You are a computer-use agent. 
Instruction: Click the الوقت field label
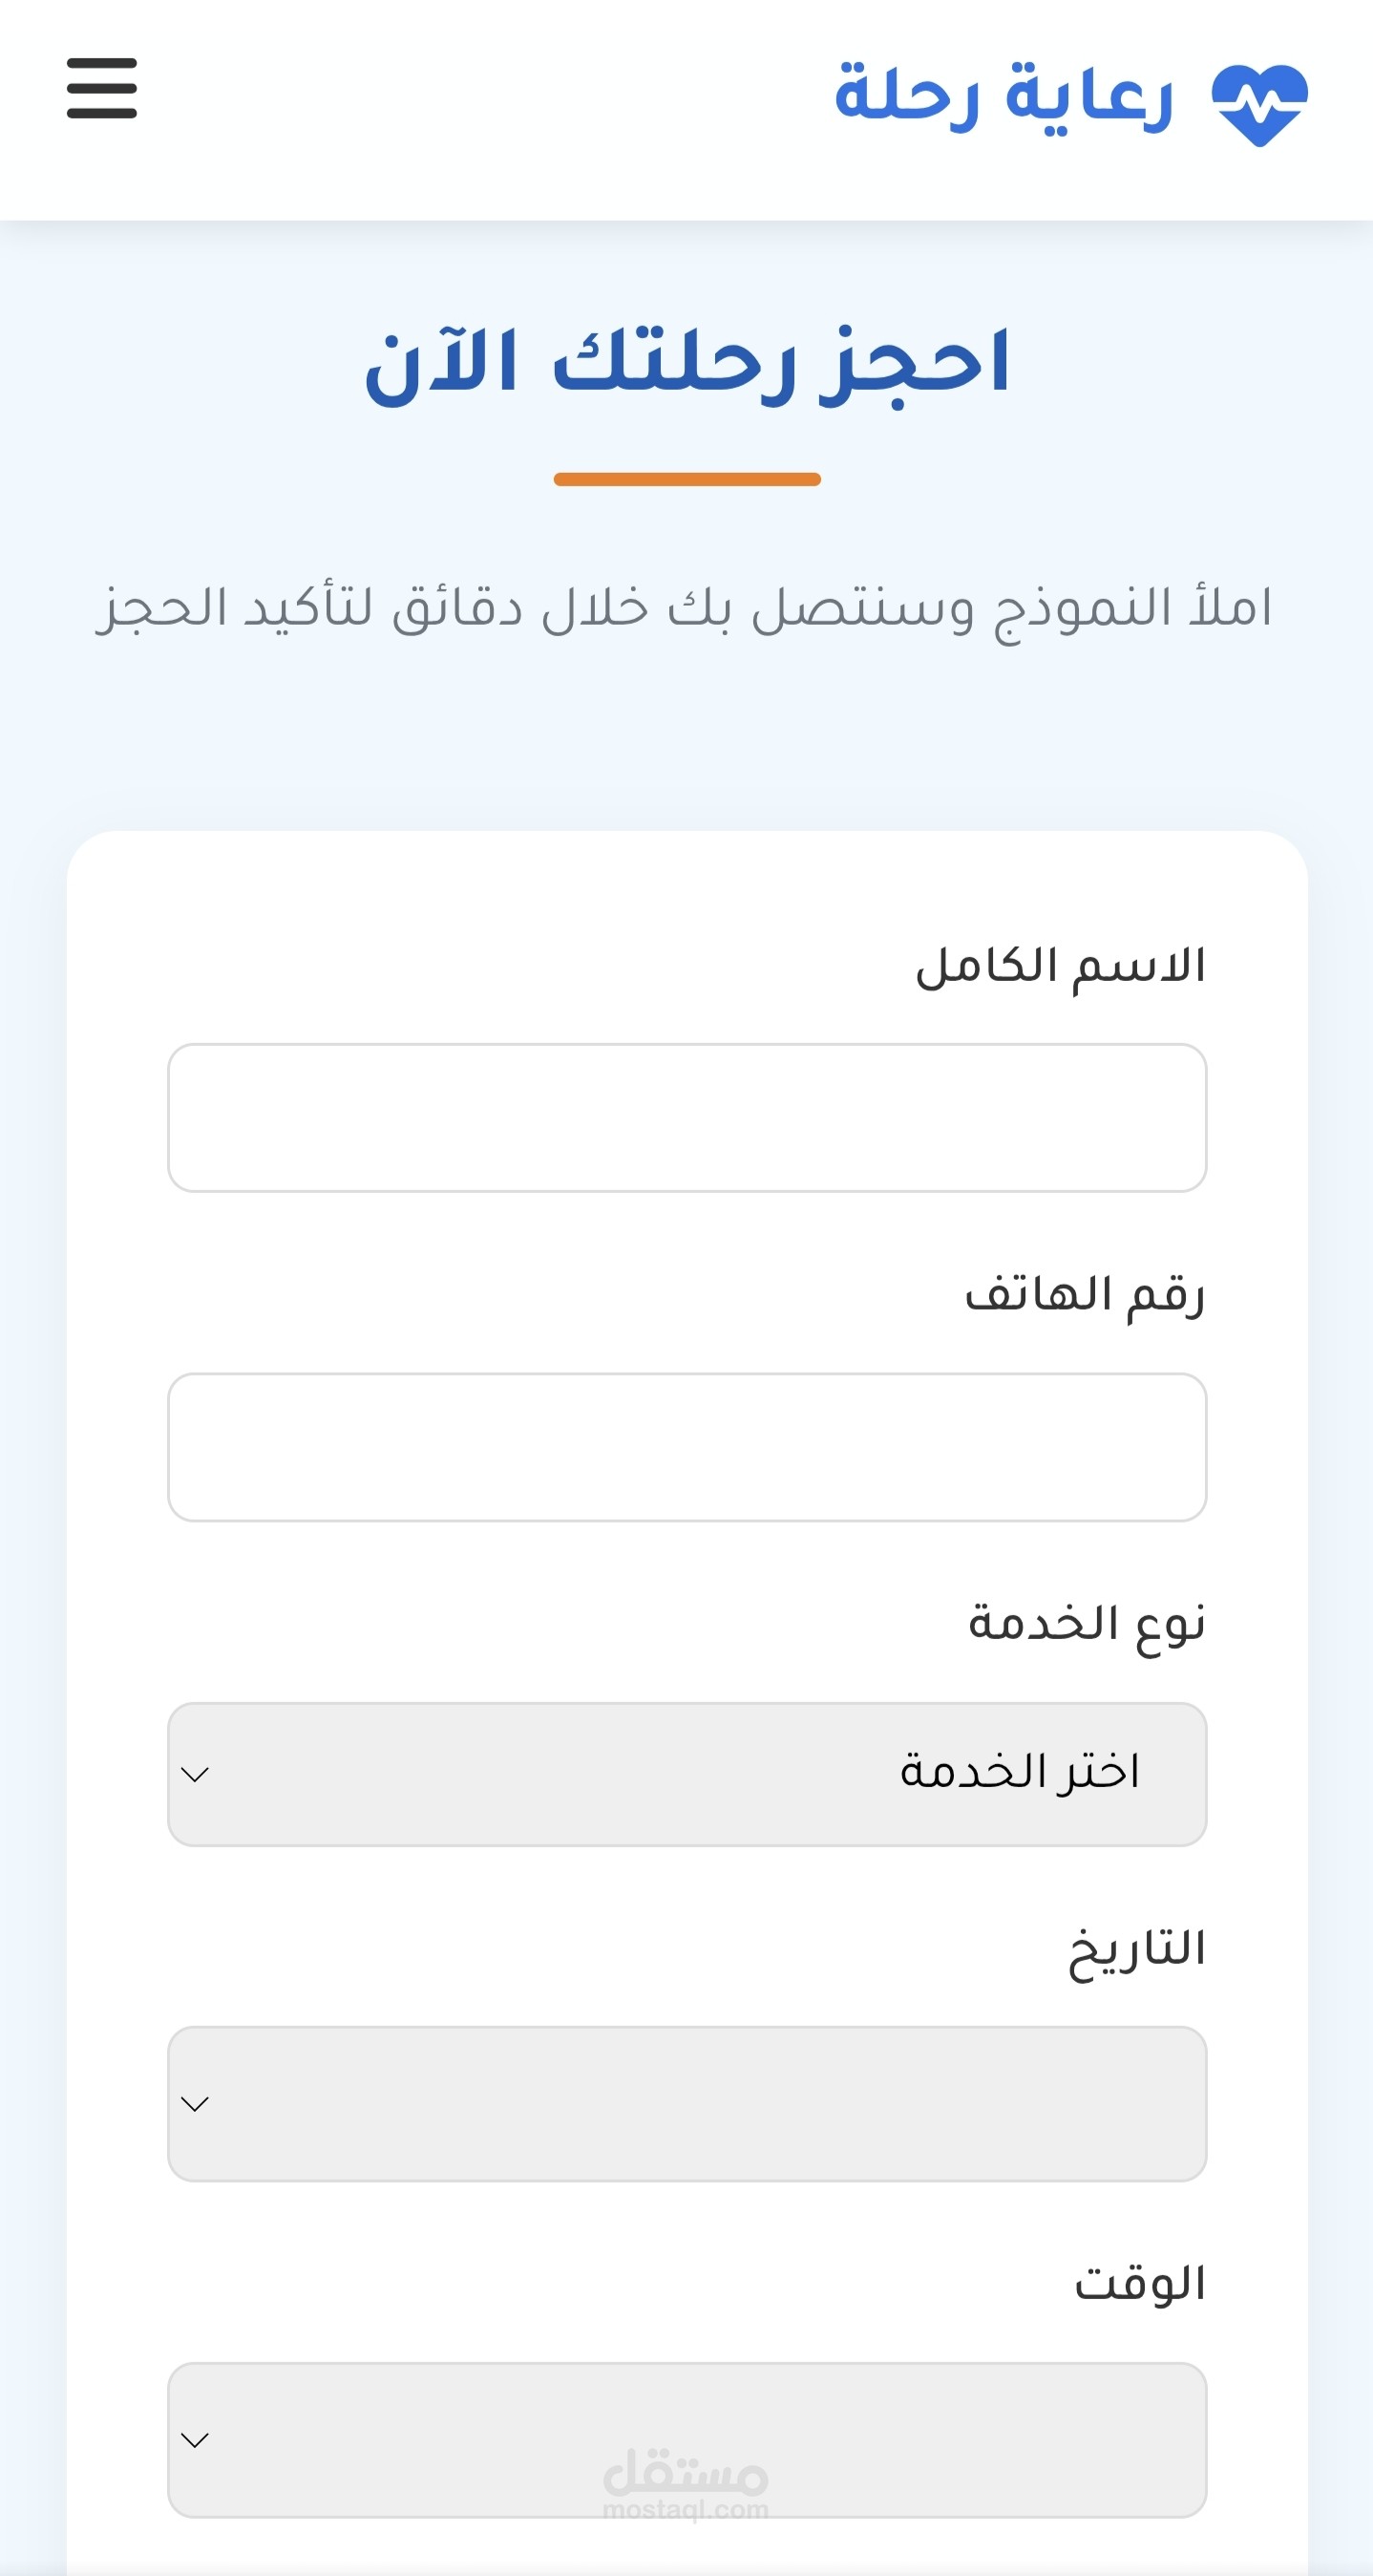(x=1140, y=2284)
